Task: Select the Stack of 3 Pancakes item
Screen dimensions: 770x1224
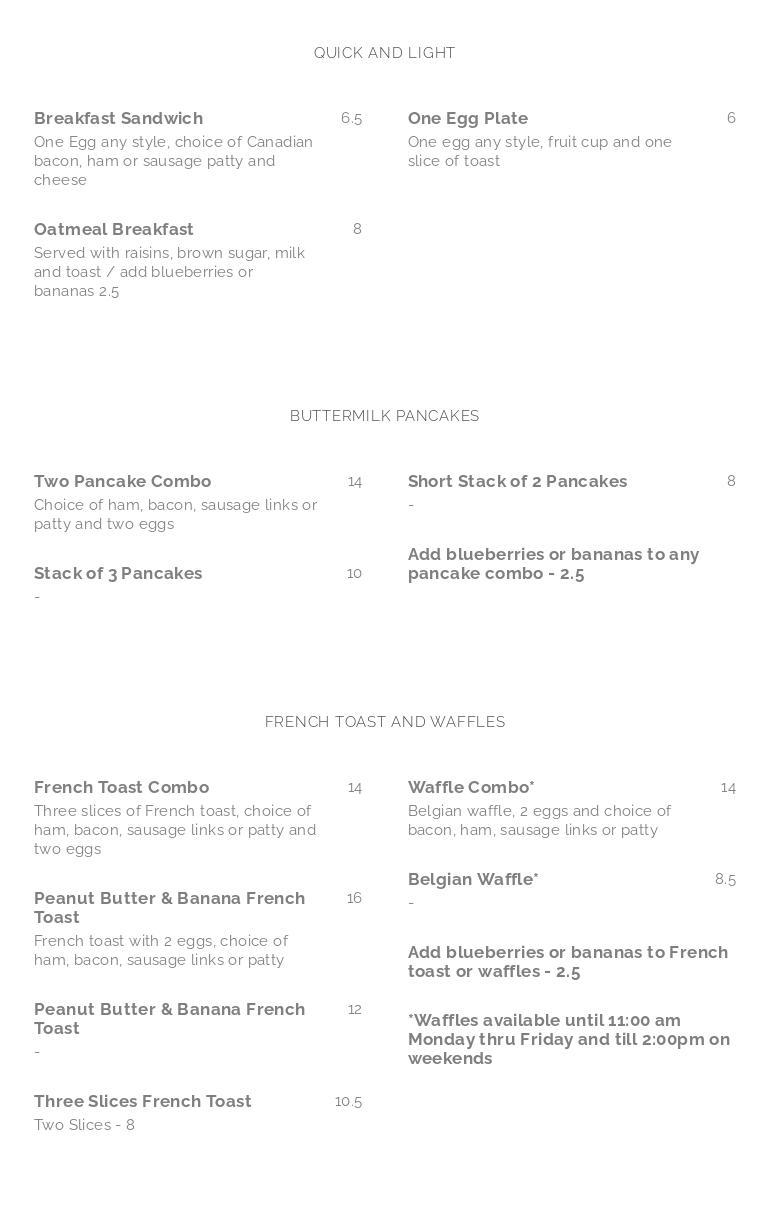Action: coord(117,573)
